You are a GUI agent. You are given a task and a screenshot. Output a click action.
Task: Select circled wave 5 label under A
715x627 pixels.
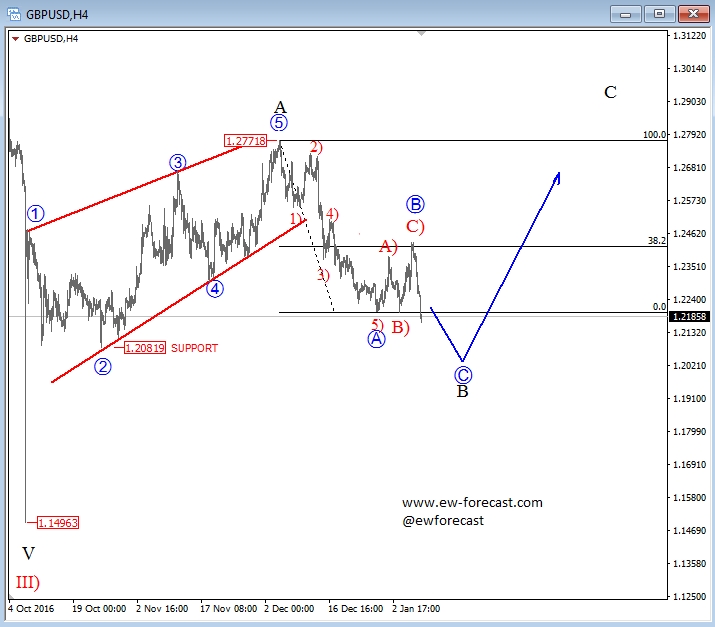tap(279, 123)
